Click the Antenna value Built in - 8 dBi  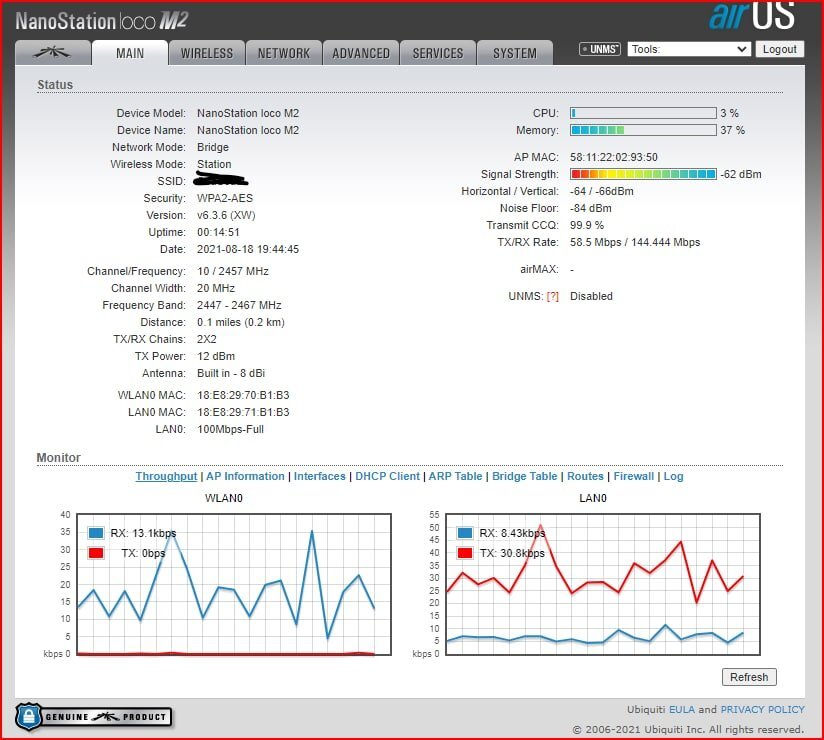click(x=231, y=373)
